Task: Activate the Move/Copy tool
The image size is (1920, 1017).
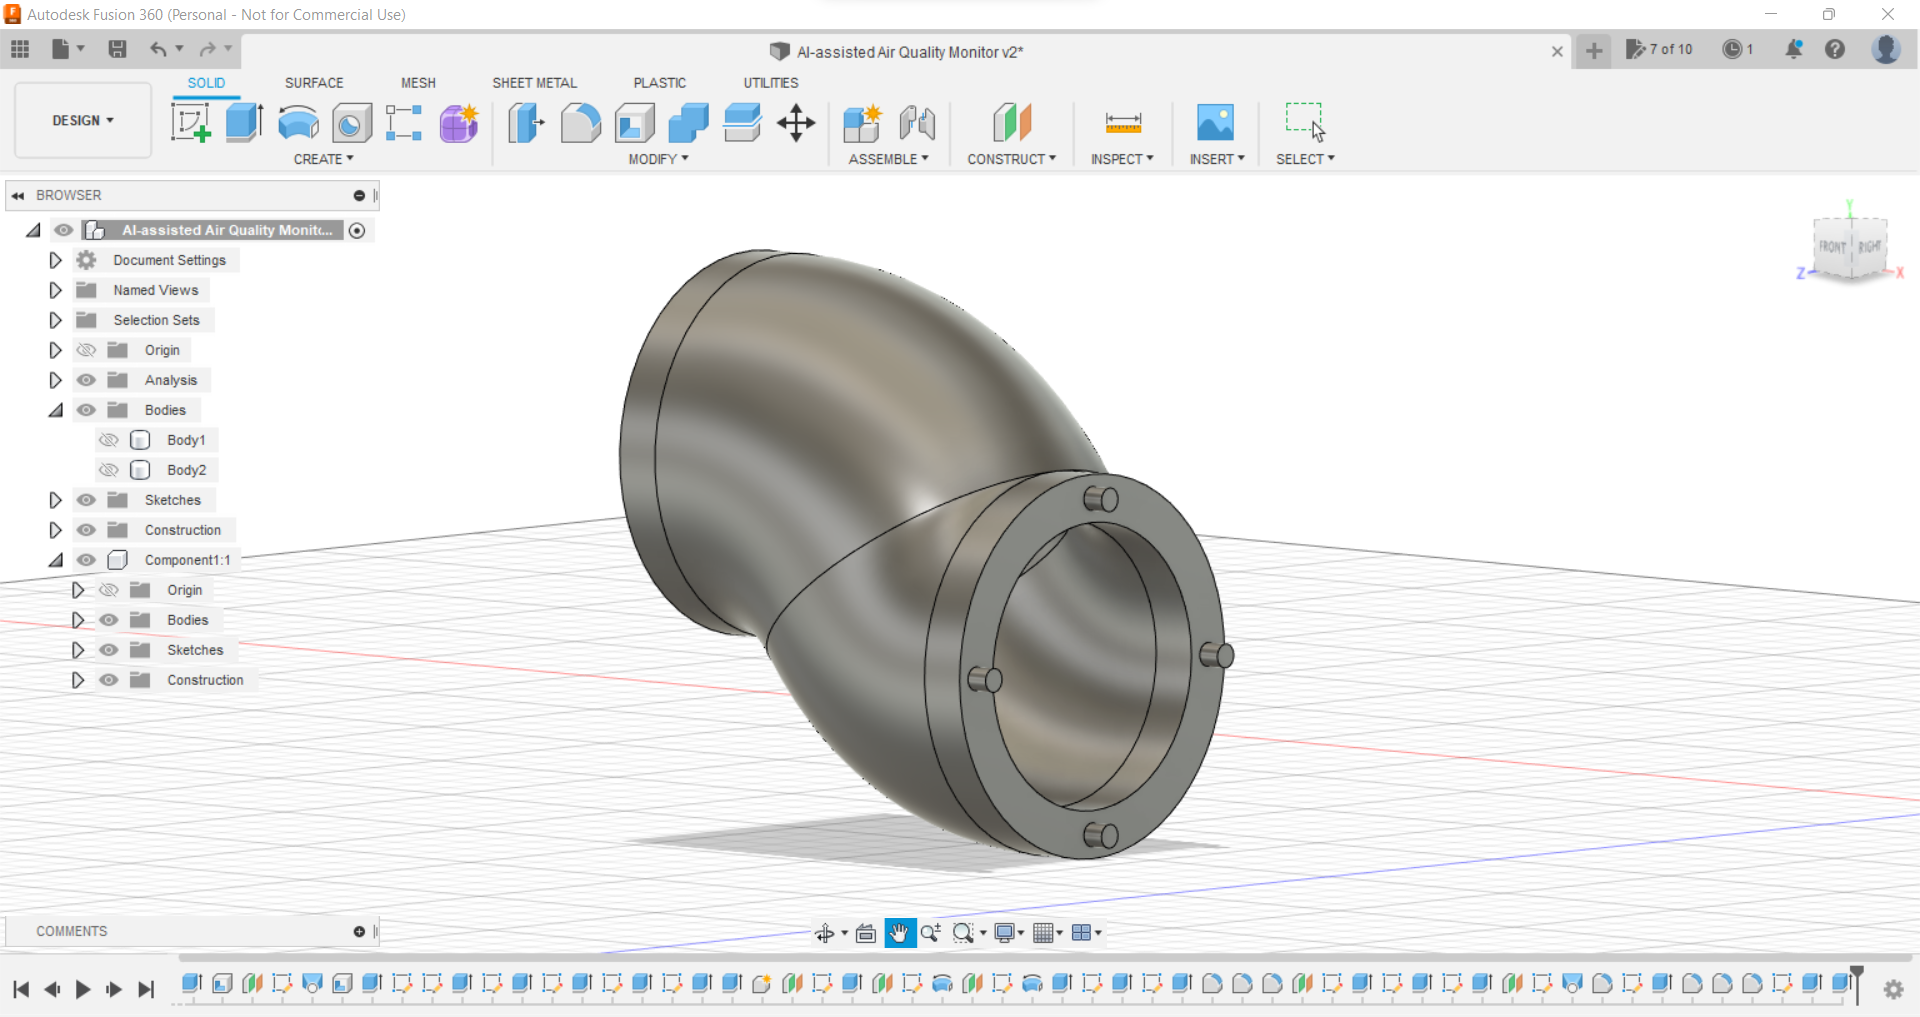Action: click(x=796, y=123)
